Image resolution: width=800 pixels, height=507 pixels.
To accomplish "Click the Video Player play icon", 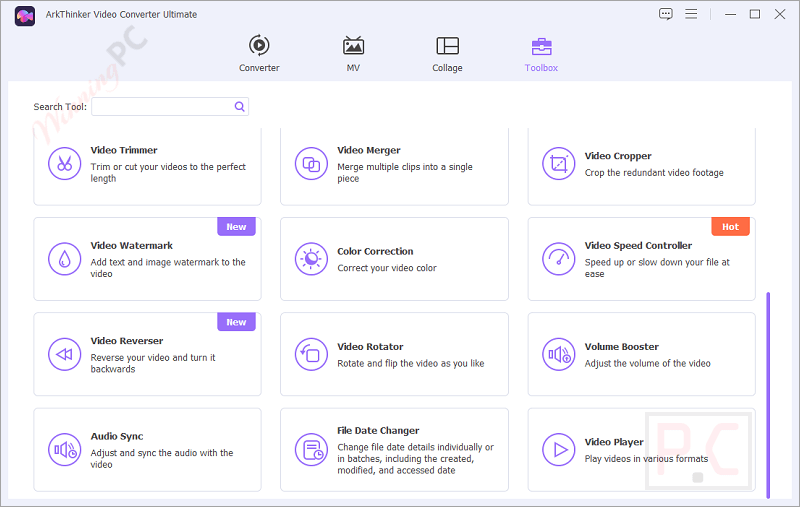I will 559,449.
